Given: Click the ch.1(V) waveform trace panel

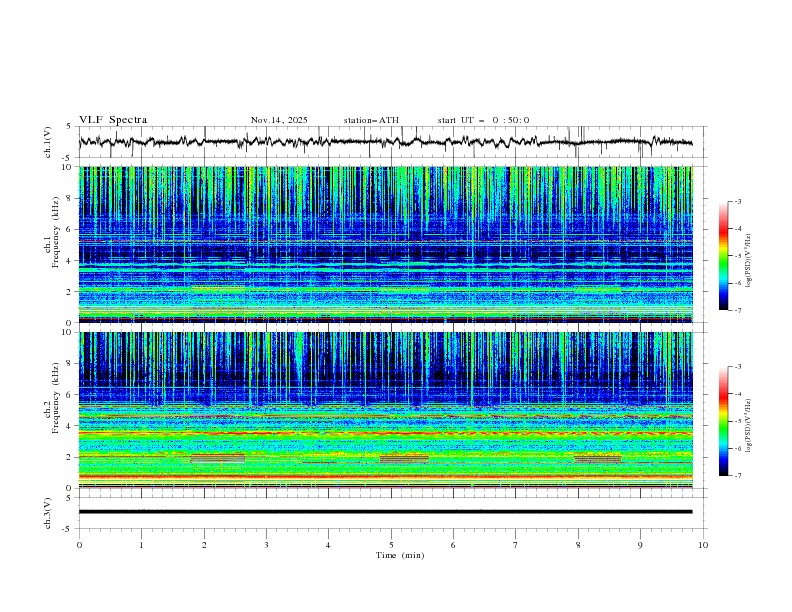Looking at the screenshot, I should 390,142.
